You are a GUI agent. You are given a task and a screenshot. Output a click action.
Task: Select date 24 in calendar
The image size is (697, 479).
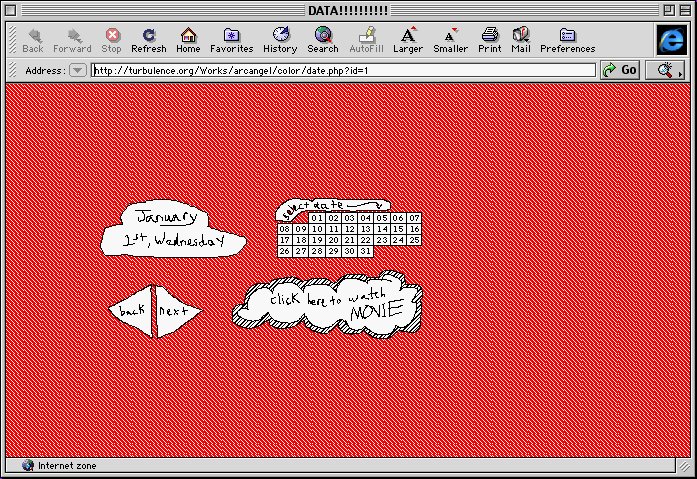tap(398, 240)
